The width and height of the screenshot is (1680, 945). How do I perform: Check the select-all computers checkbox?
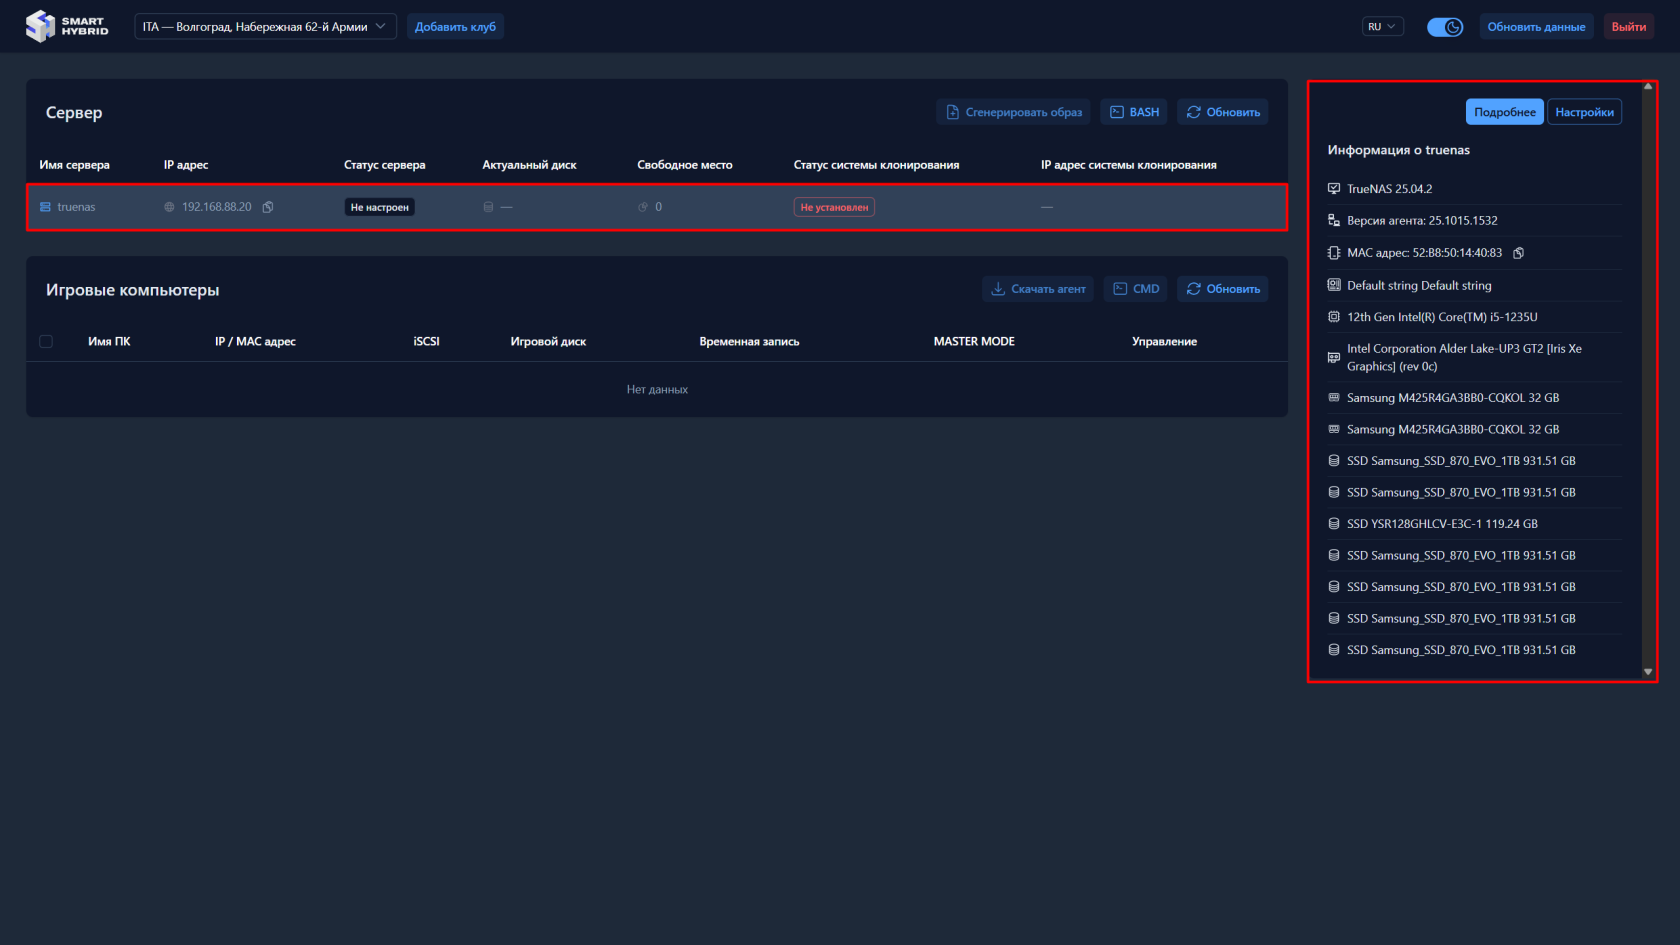click(46, 342)
